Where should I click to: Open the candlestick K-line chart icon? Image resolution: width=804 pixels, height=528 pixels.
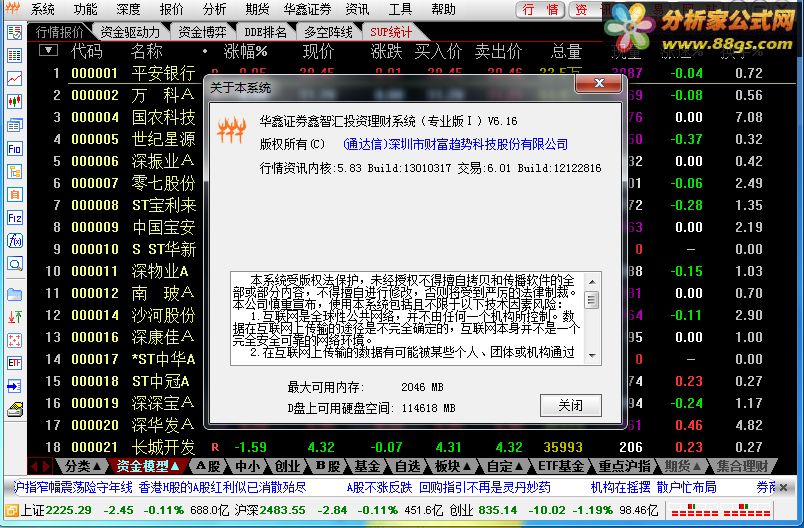click(14, 101)
